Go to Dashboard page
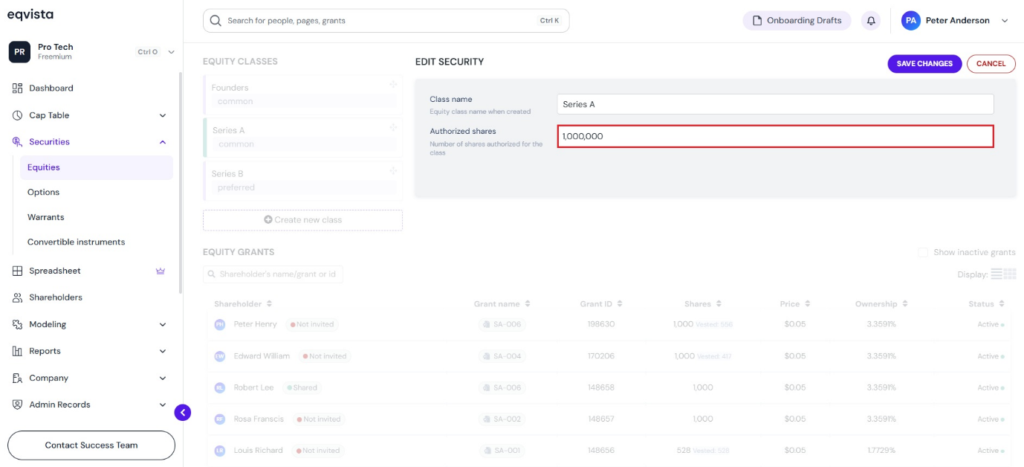 51,88
